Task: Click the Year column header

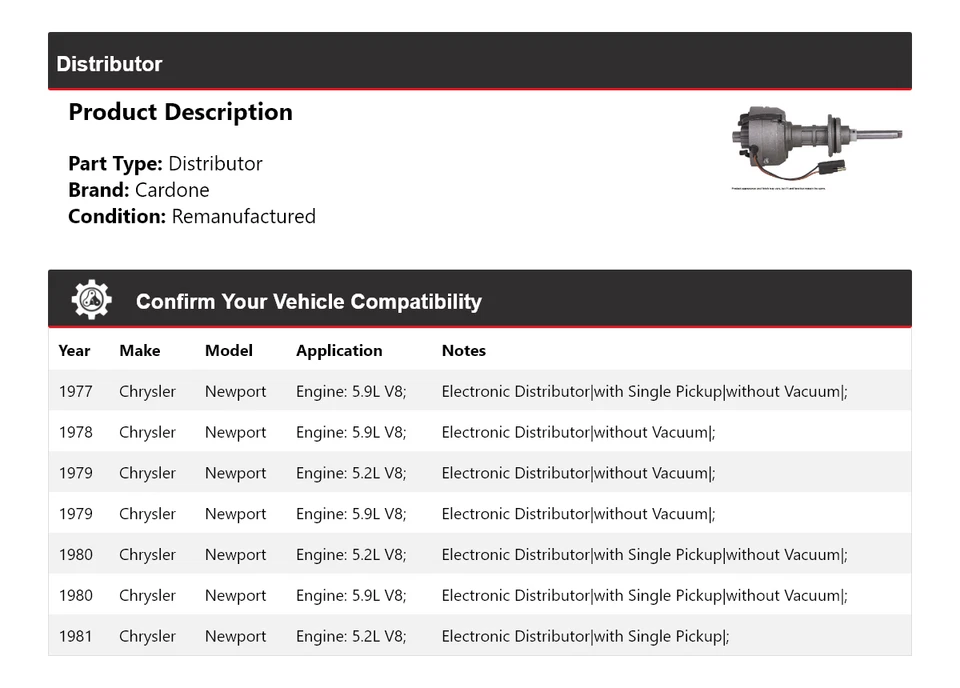Action: [74, 351]
